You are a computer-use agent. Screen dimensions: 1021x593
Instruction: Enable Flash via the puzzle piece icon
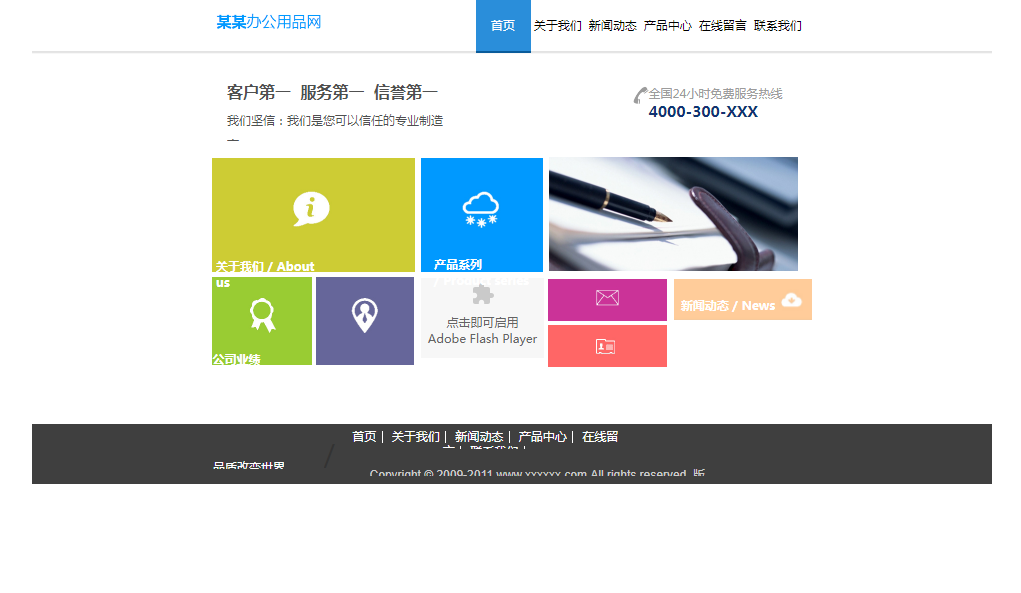click(x=482, y=294)
